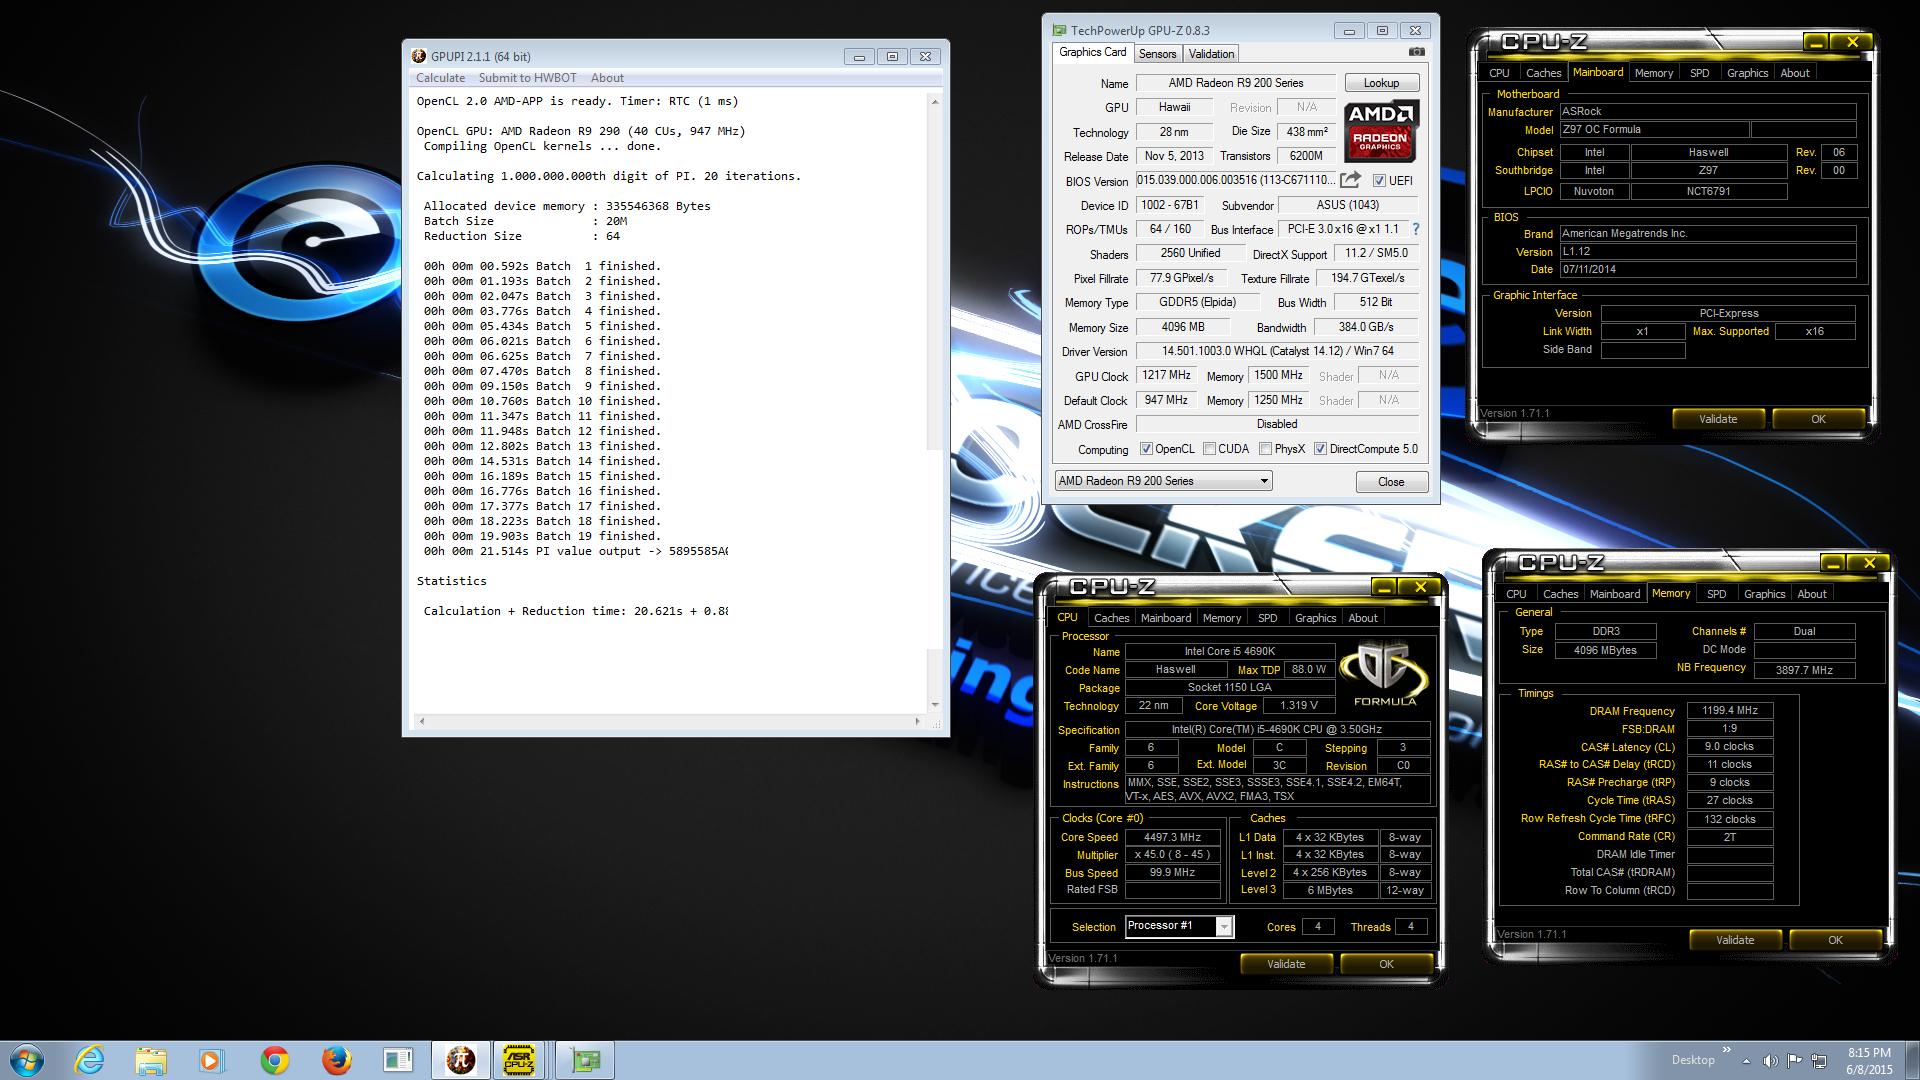Click OK in CPU tab CPU-Z window
This screenshot has width=1920, height=1080.
tap(1386, 964)
